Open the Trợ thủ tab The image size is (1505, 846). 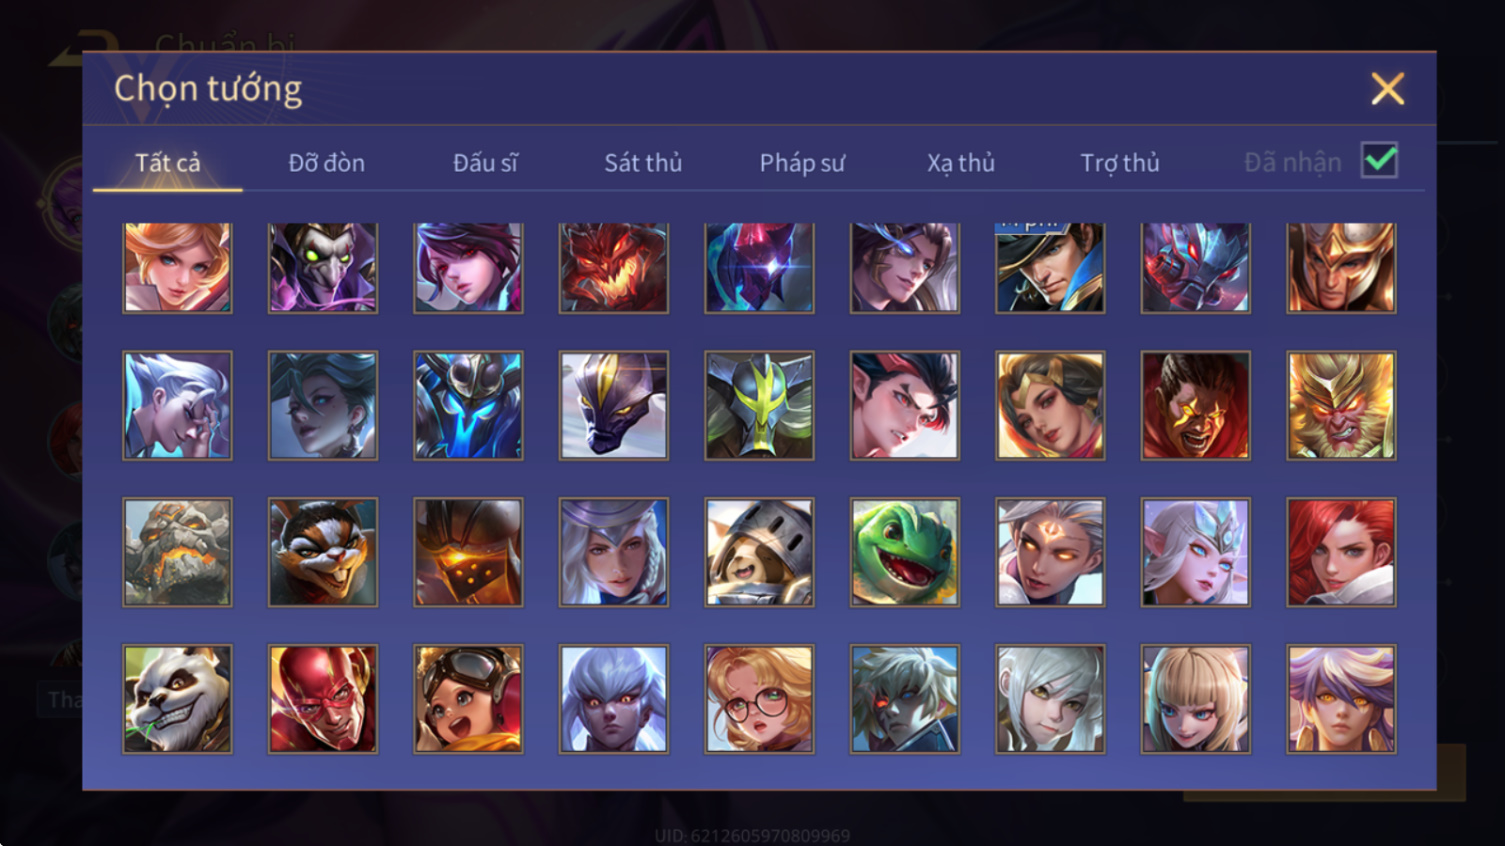1120,163
